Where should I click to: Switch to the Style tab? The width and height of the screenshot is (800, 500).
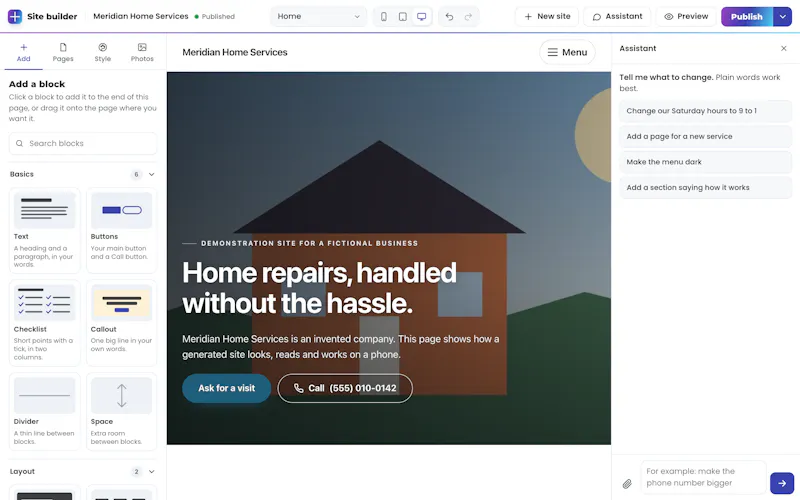click(x=103, y=53)
